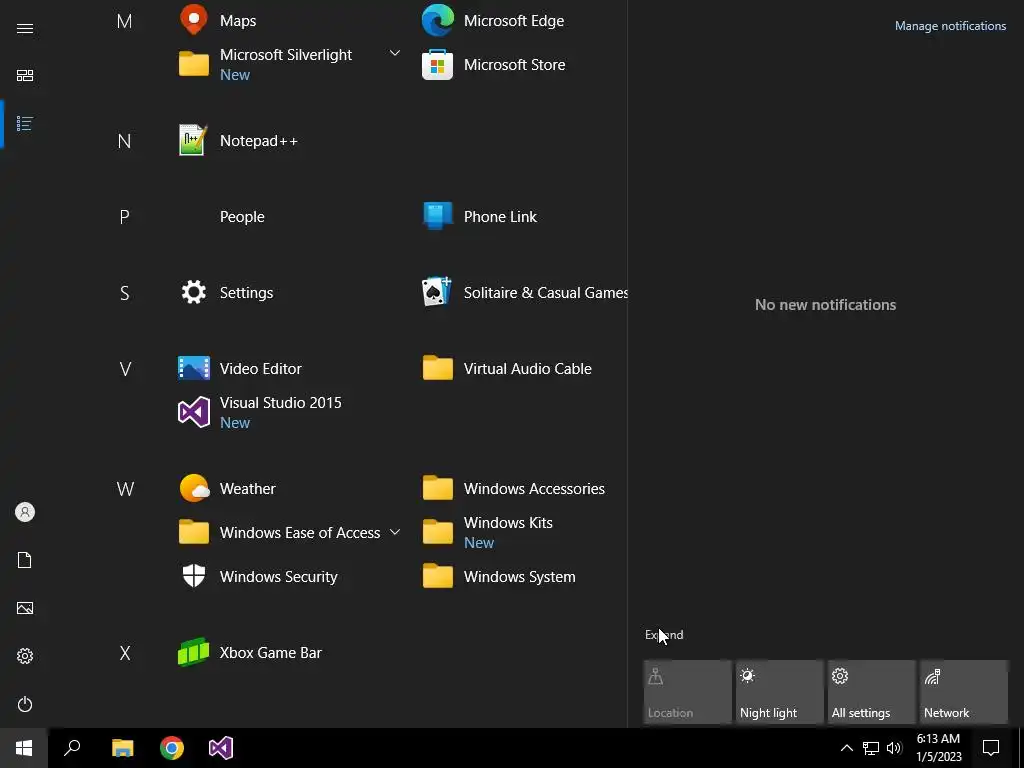Open the Microsoft Silverlight folder icon
Screen dimensions: 1024x768
pos(194,64)
